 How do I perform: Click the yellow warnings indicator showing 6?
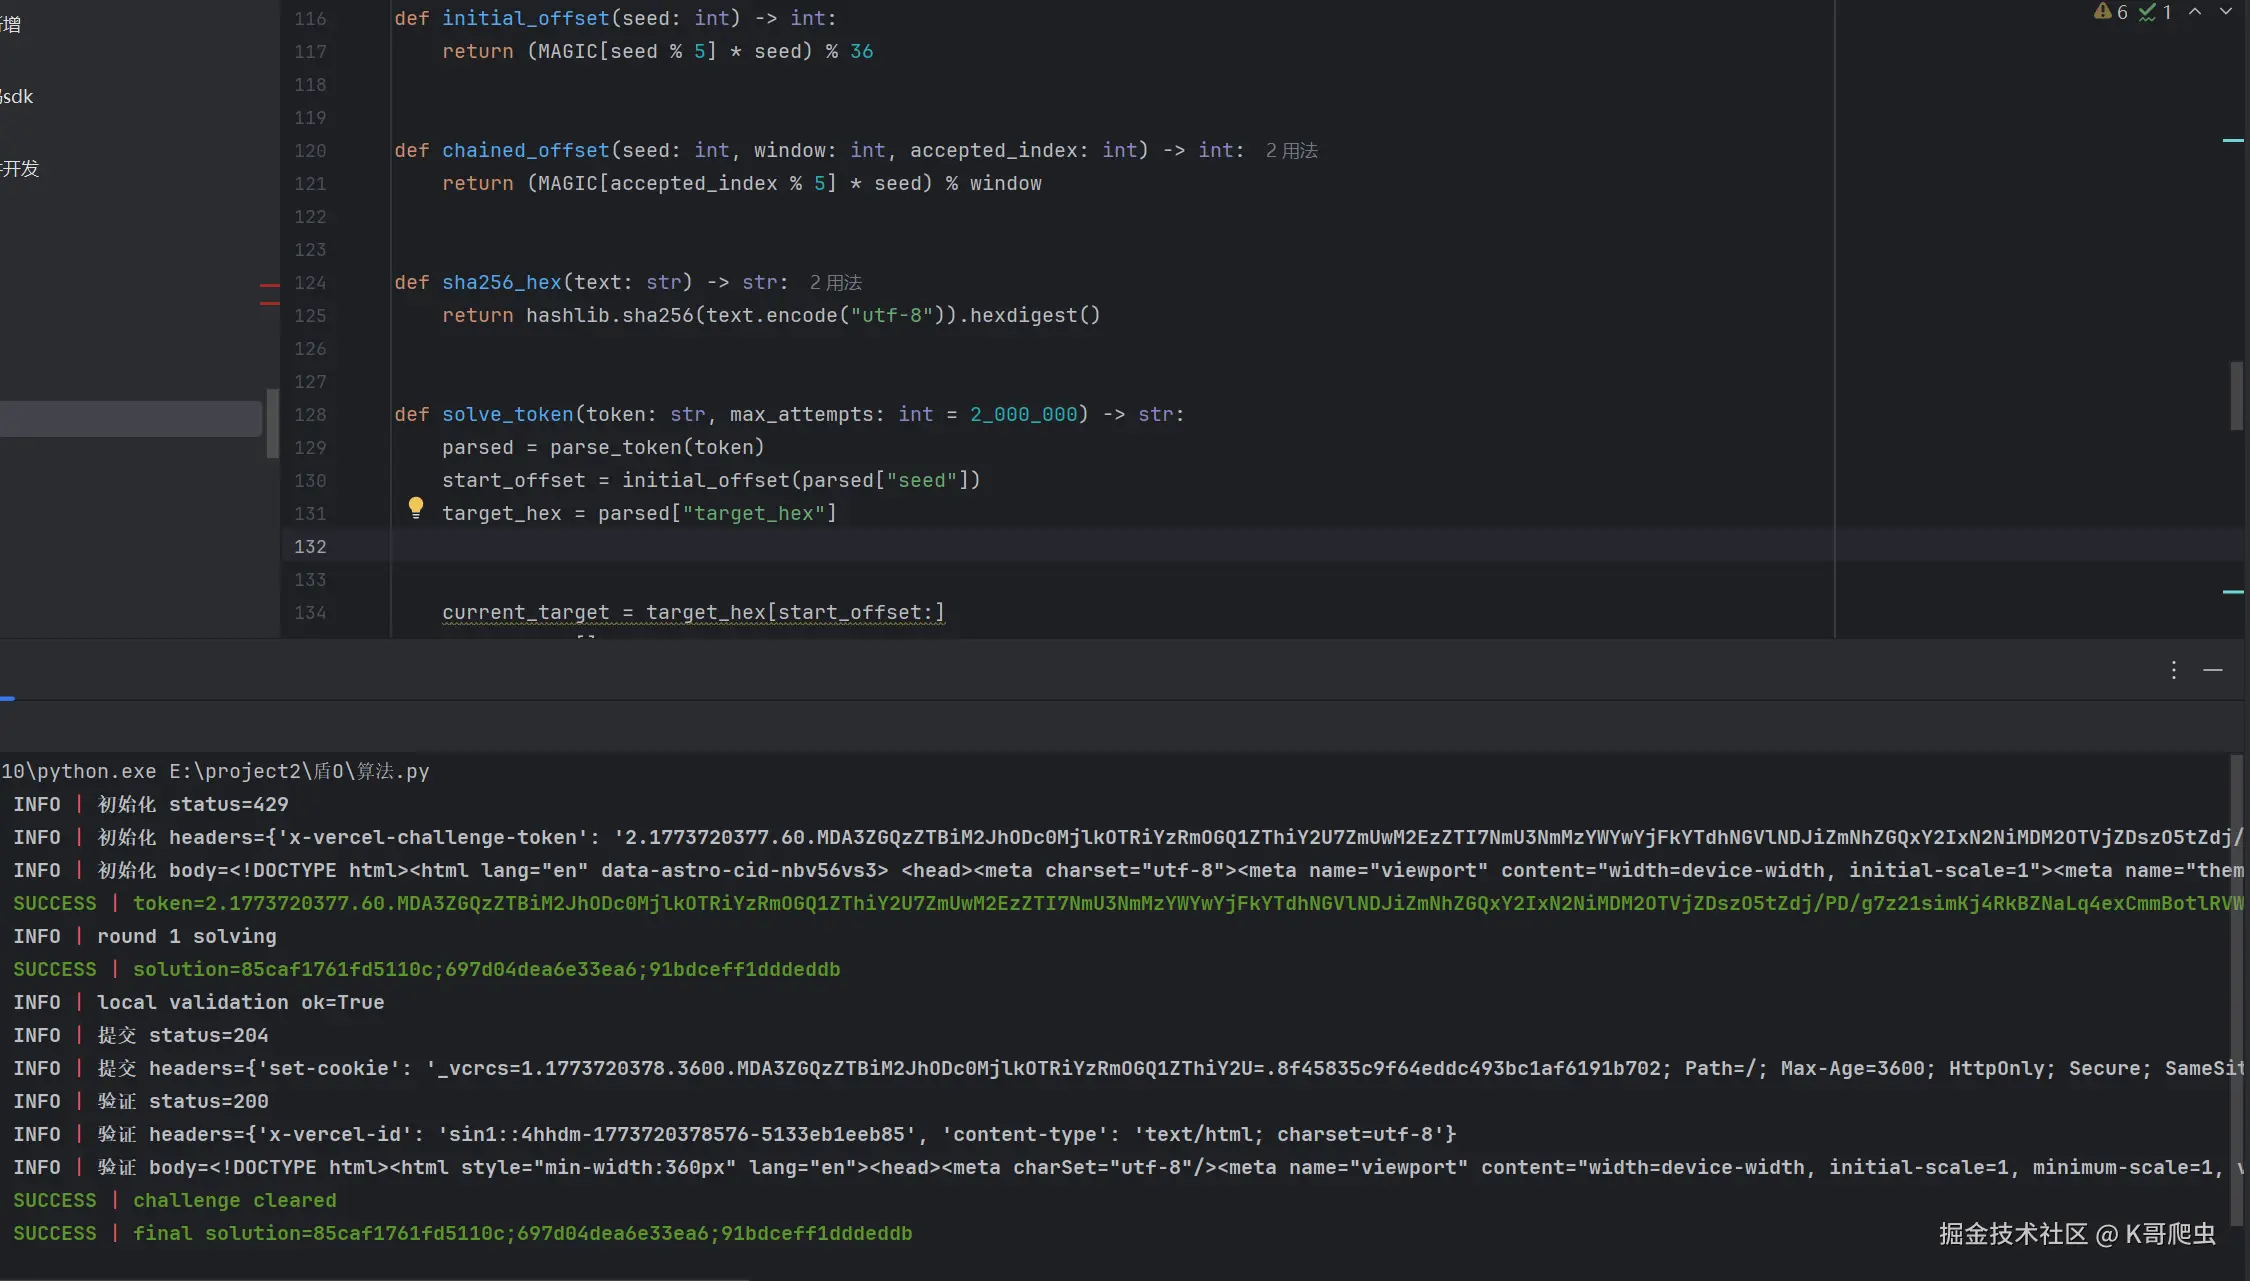tap(2110, 12)
